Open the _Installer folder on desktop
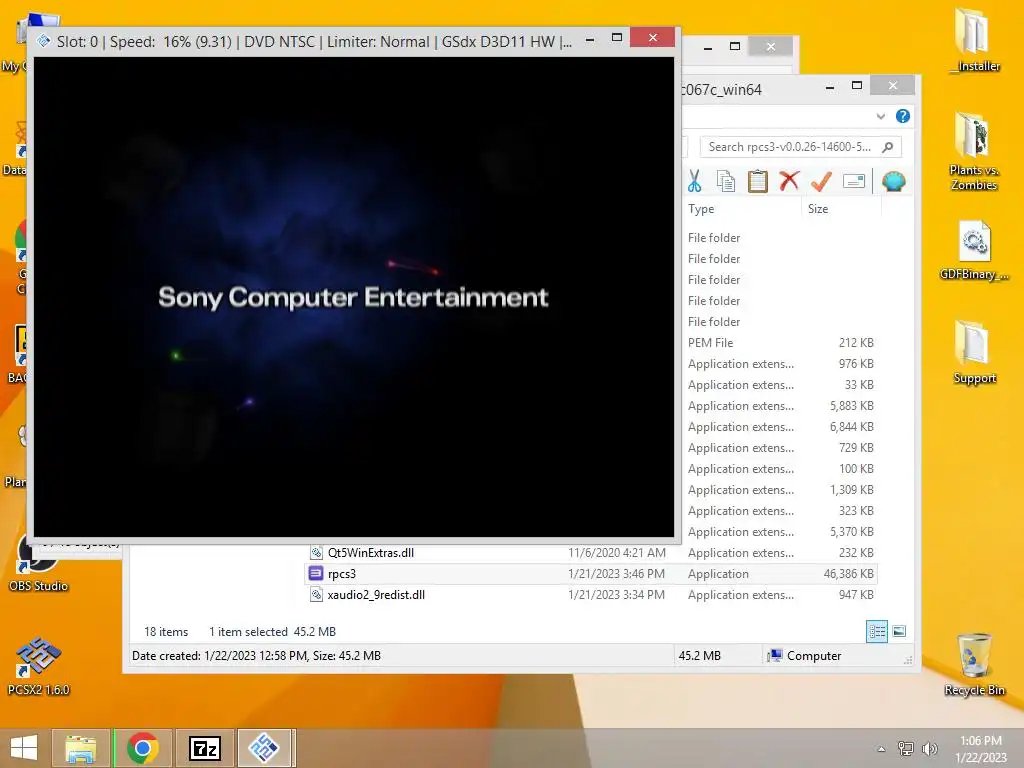 pos(974,40)
